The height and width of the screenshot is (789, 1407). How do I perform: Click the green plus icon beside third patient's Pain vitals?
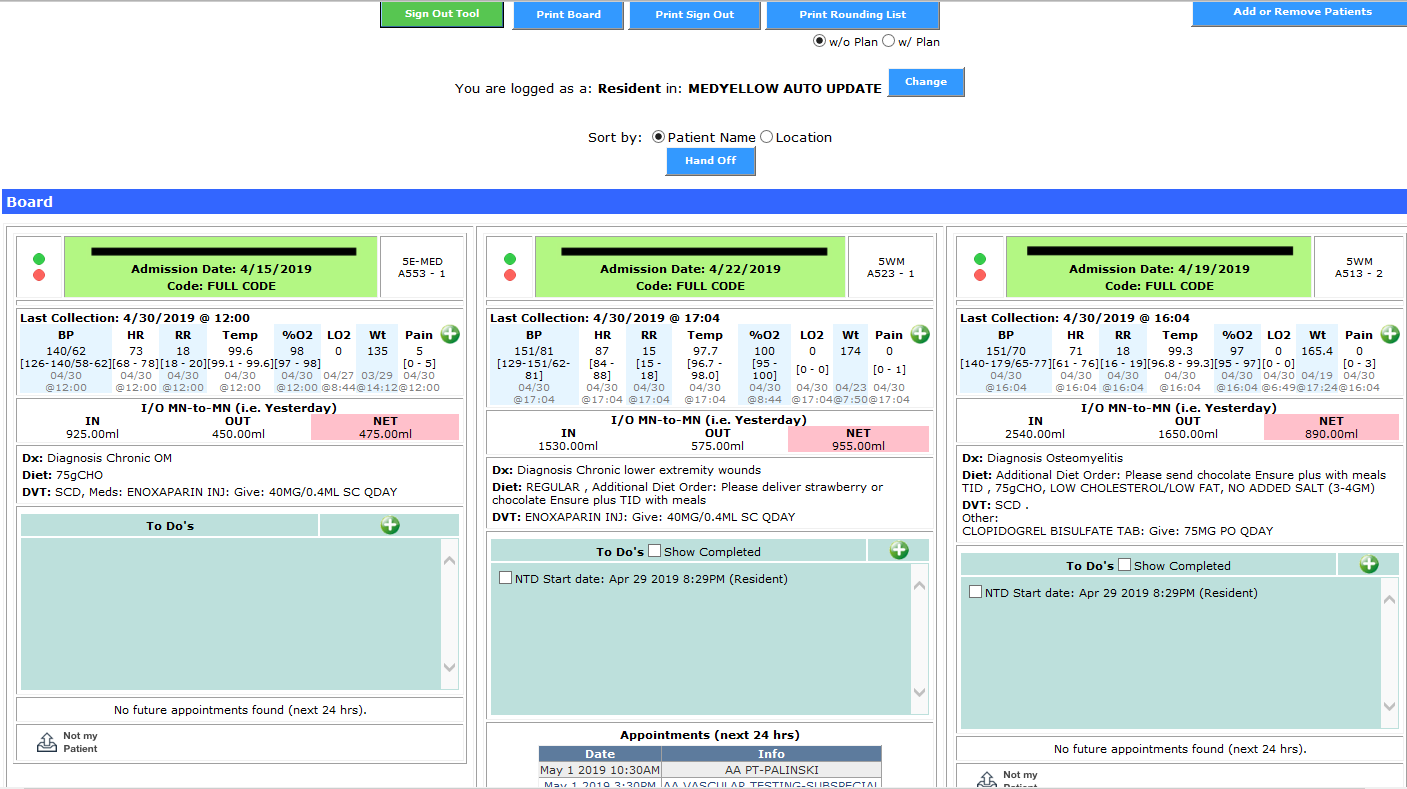pyautogui.click(x=1390, y=335)
